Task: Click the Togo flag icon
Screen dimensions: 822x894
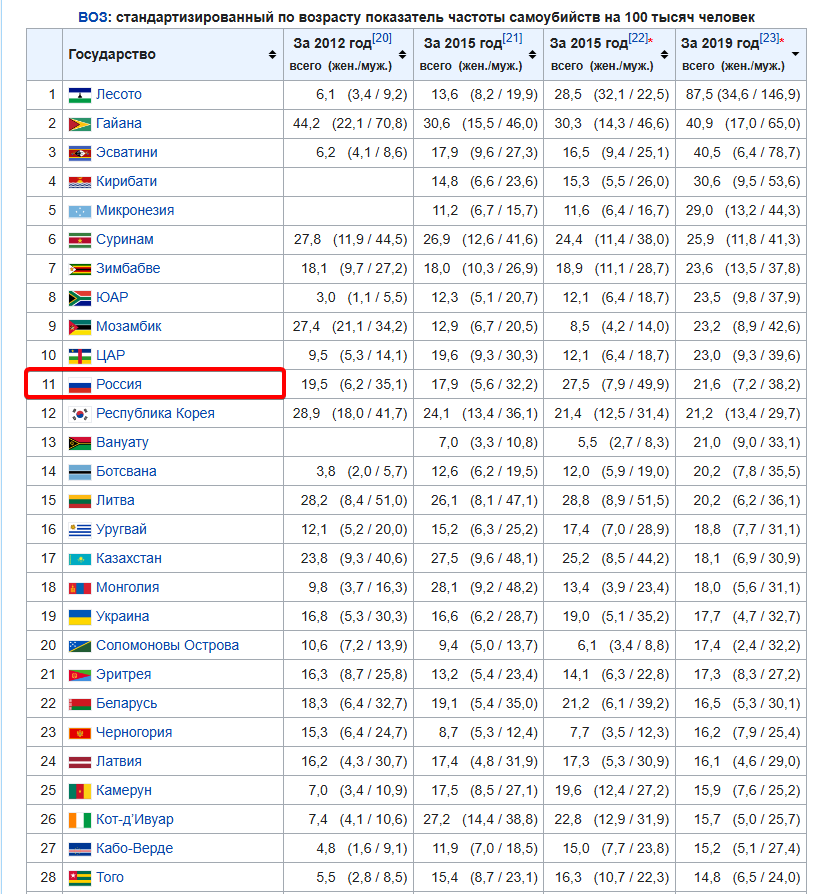Action: click(79, 878)
